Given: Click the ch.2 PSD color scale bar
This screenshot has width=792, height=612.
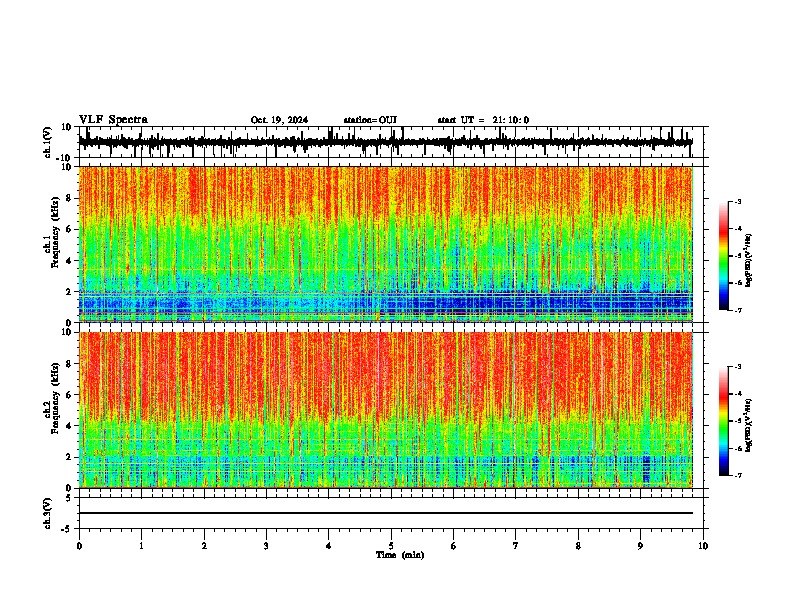Looking at the screenshot, I should point(723,421).
